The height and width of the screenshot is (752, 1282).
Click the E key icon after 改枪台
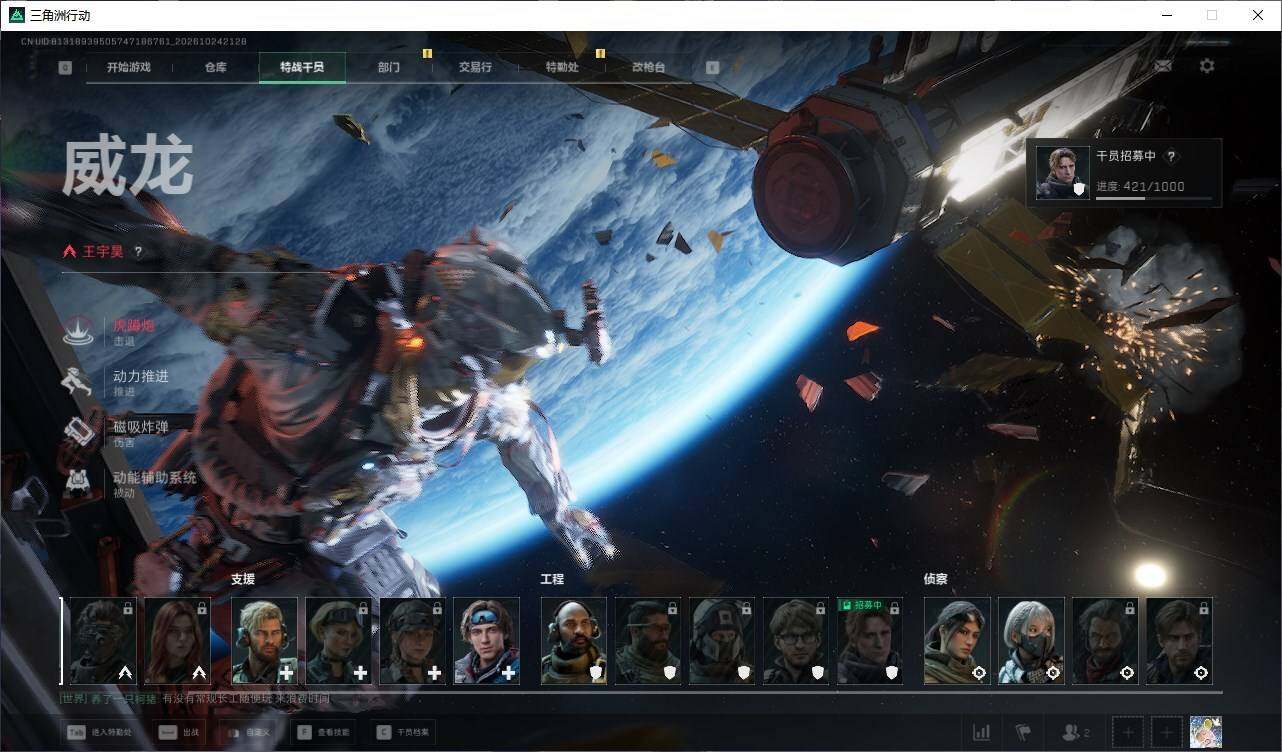click(712, 67)
